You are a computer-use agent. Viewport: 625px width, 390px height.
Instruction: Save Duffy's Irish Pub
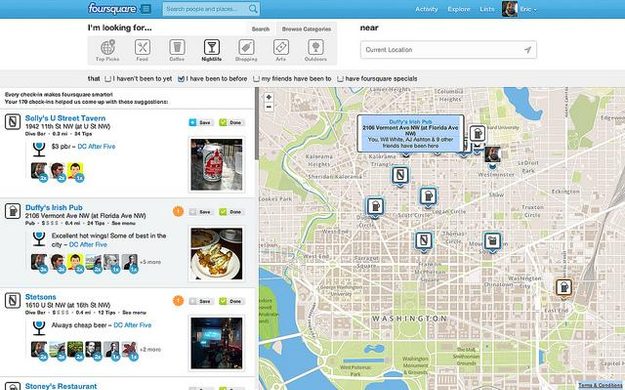click(200, 212)
